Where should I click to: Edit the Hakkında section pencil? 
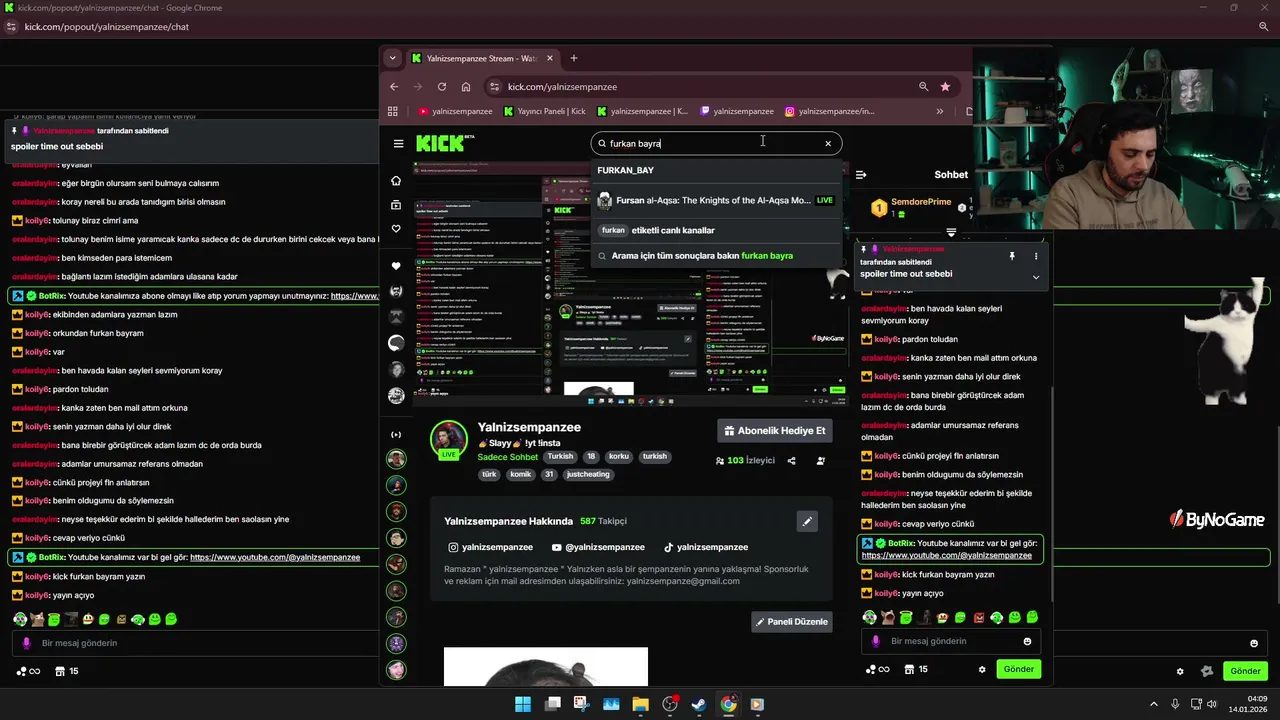(x=807, y=521)
